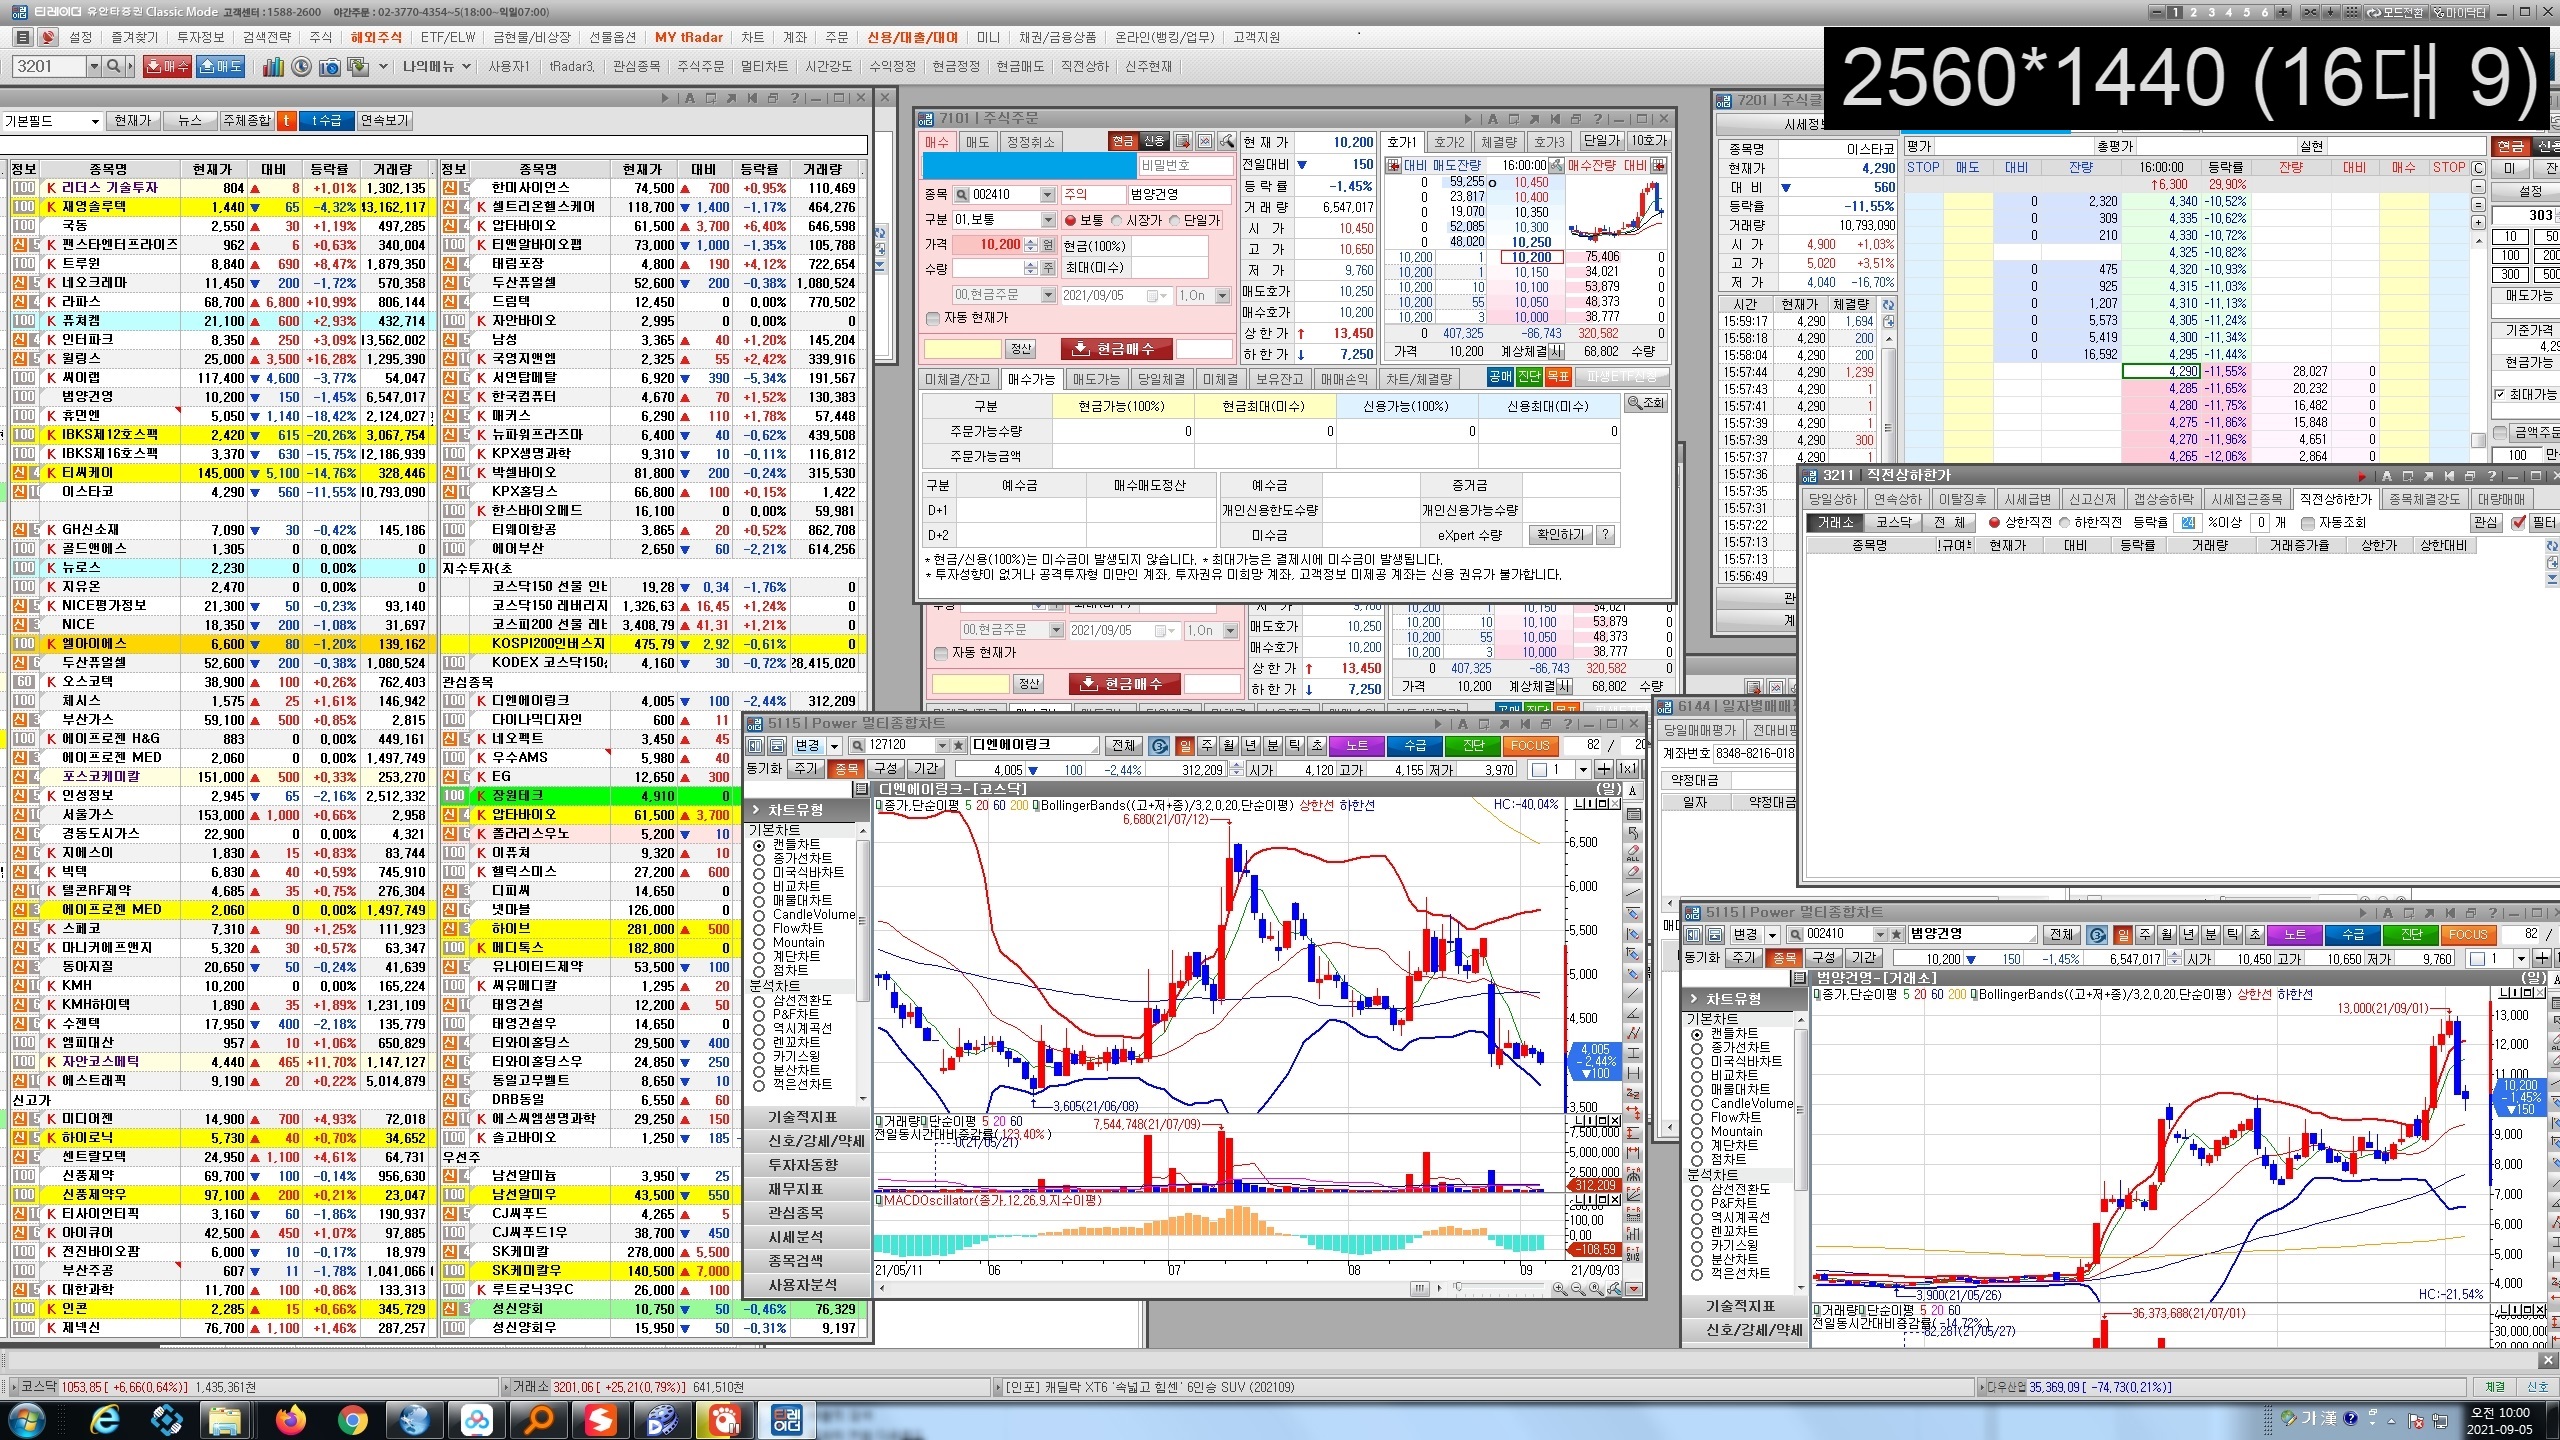Select 종가선차트 chart type in 디엔에이링크 chart
Image resolution: width=2560 pixels, height=1440 pixels.
click(x=758, y=859)
